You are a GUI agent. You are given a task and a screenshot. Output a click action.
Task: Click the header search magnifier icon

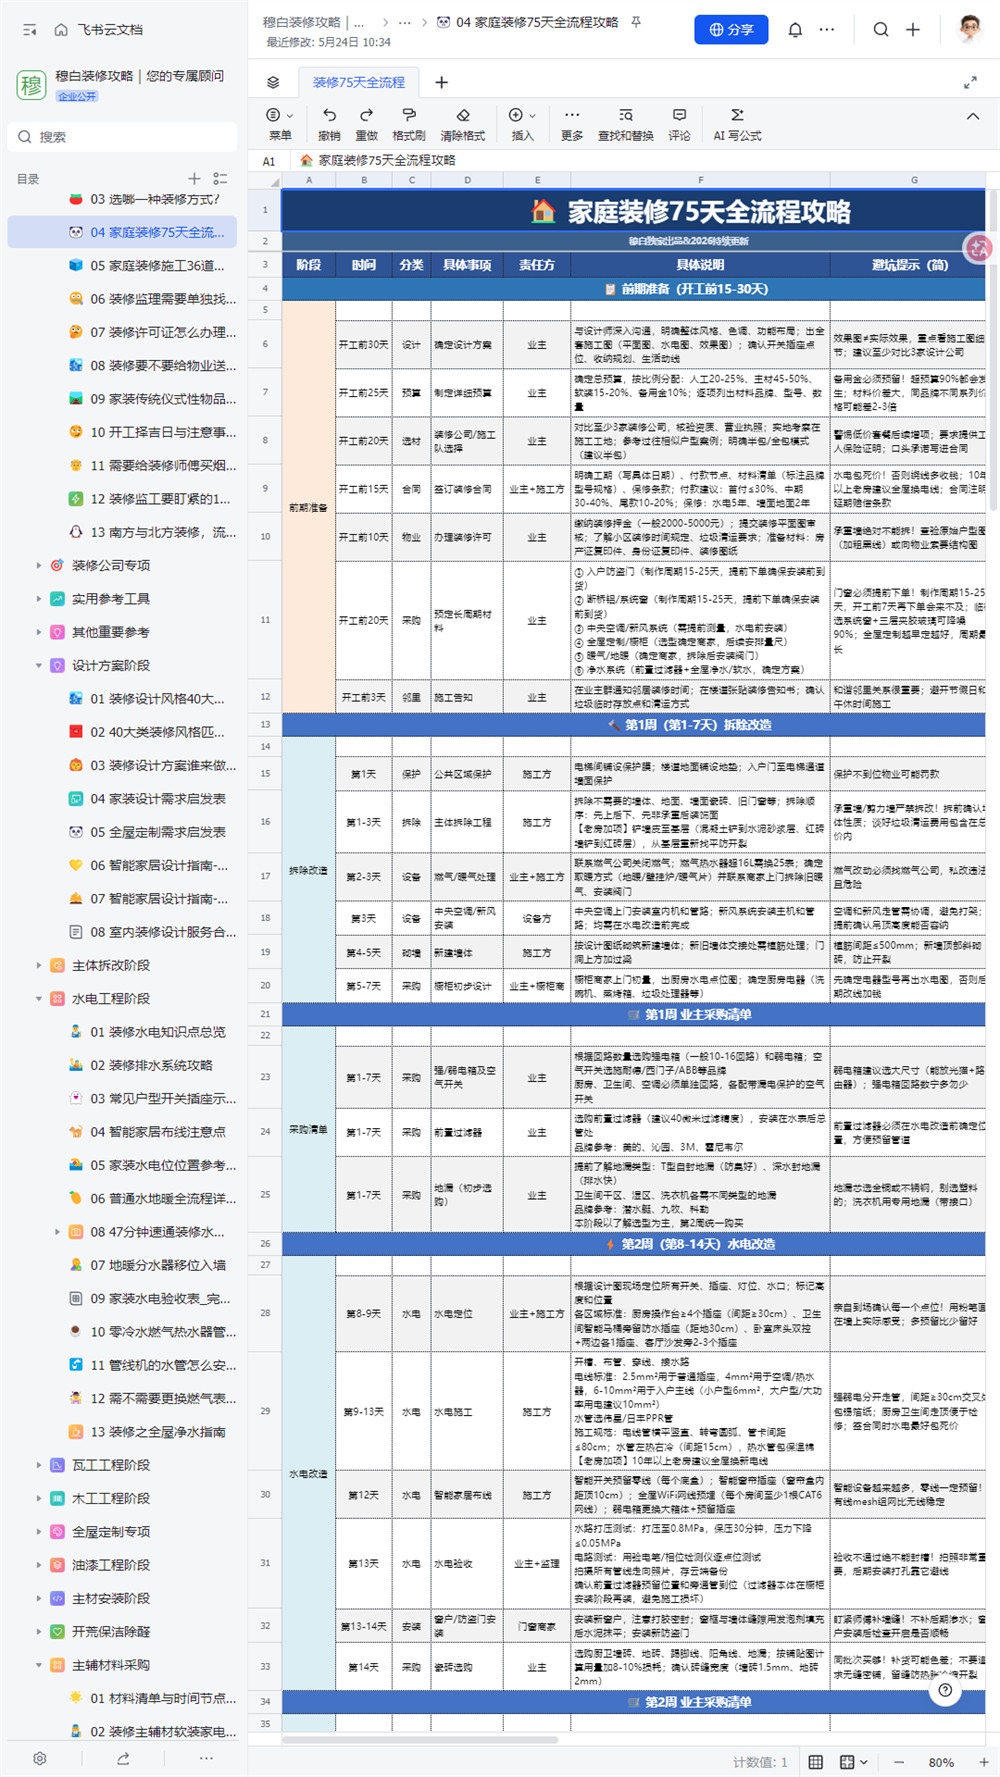tap(881, 30)
